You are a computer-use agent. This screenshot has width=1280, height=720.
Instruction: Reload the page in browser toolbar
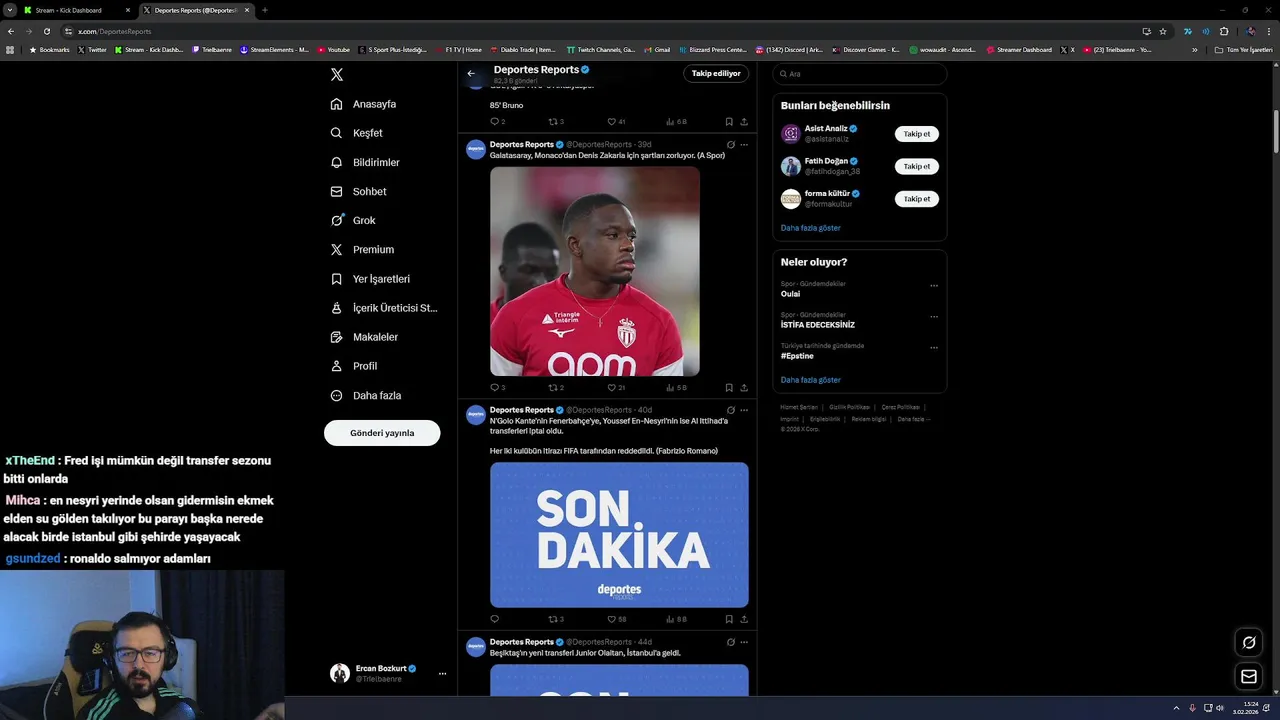[46, 31]
